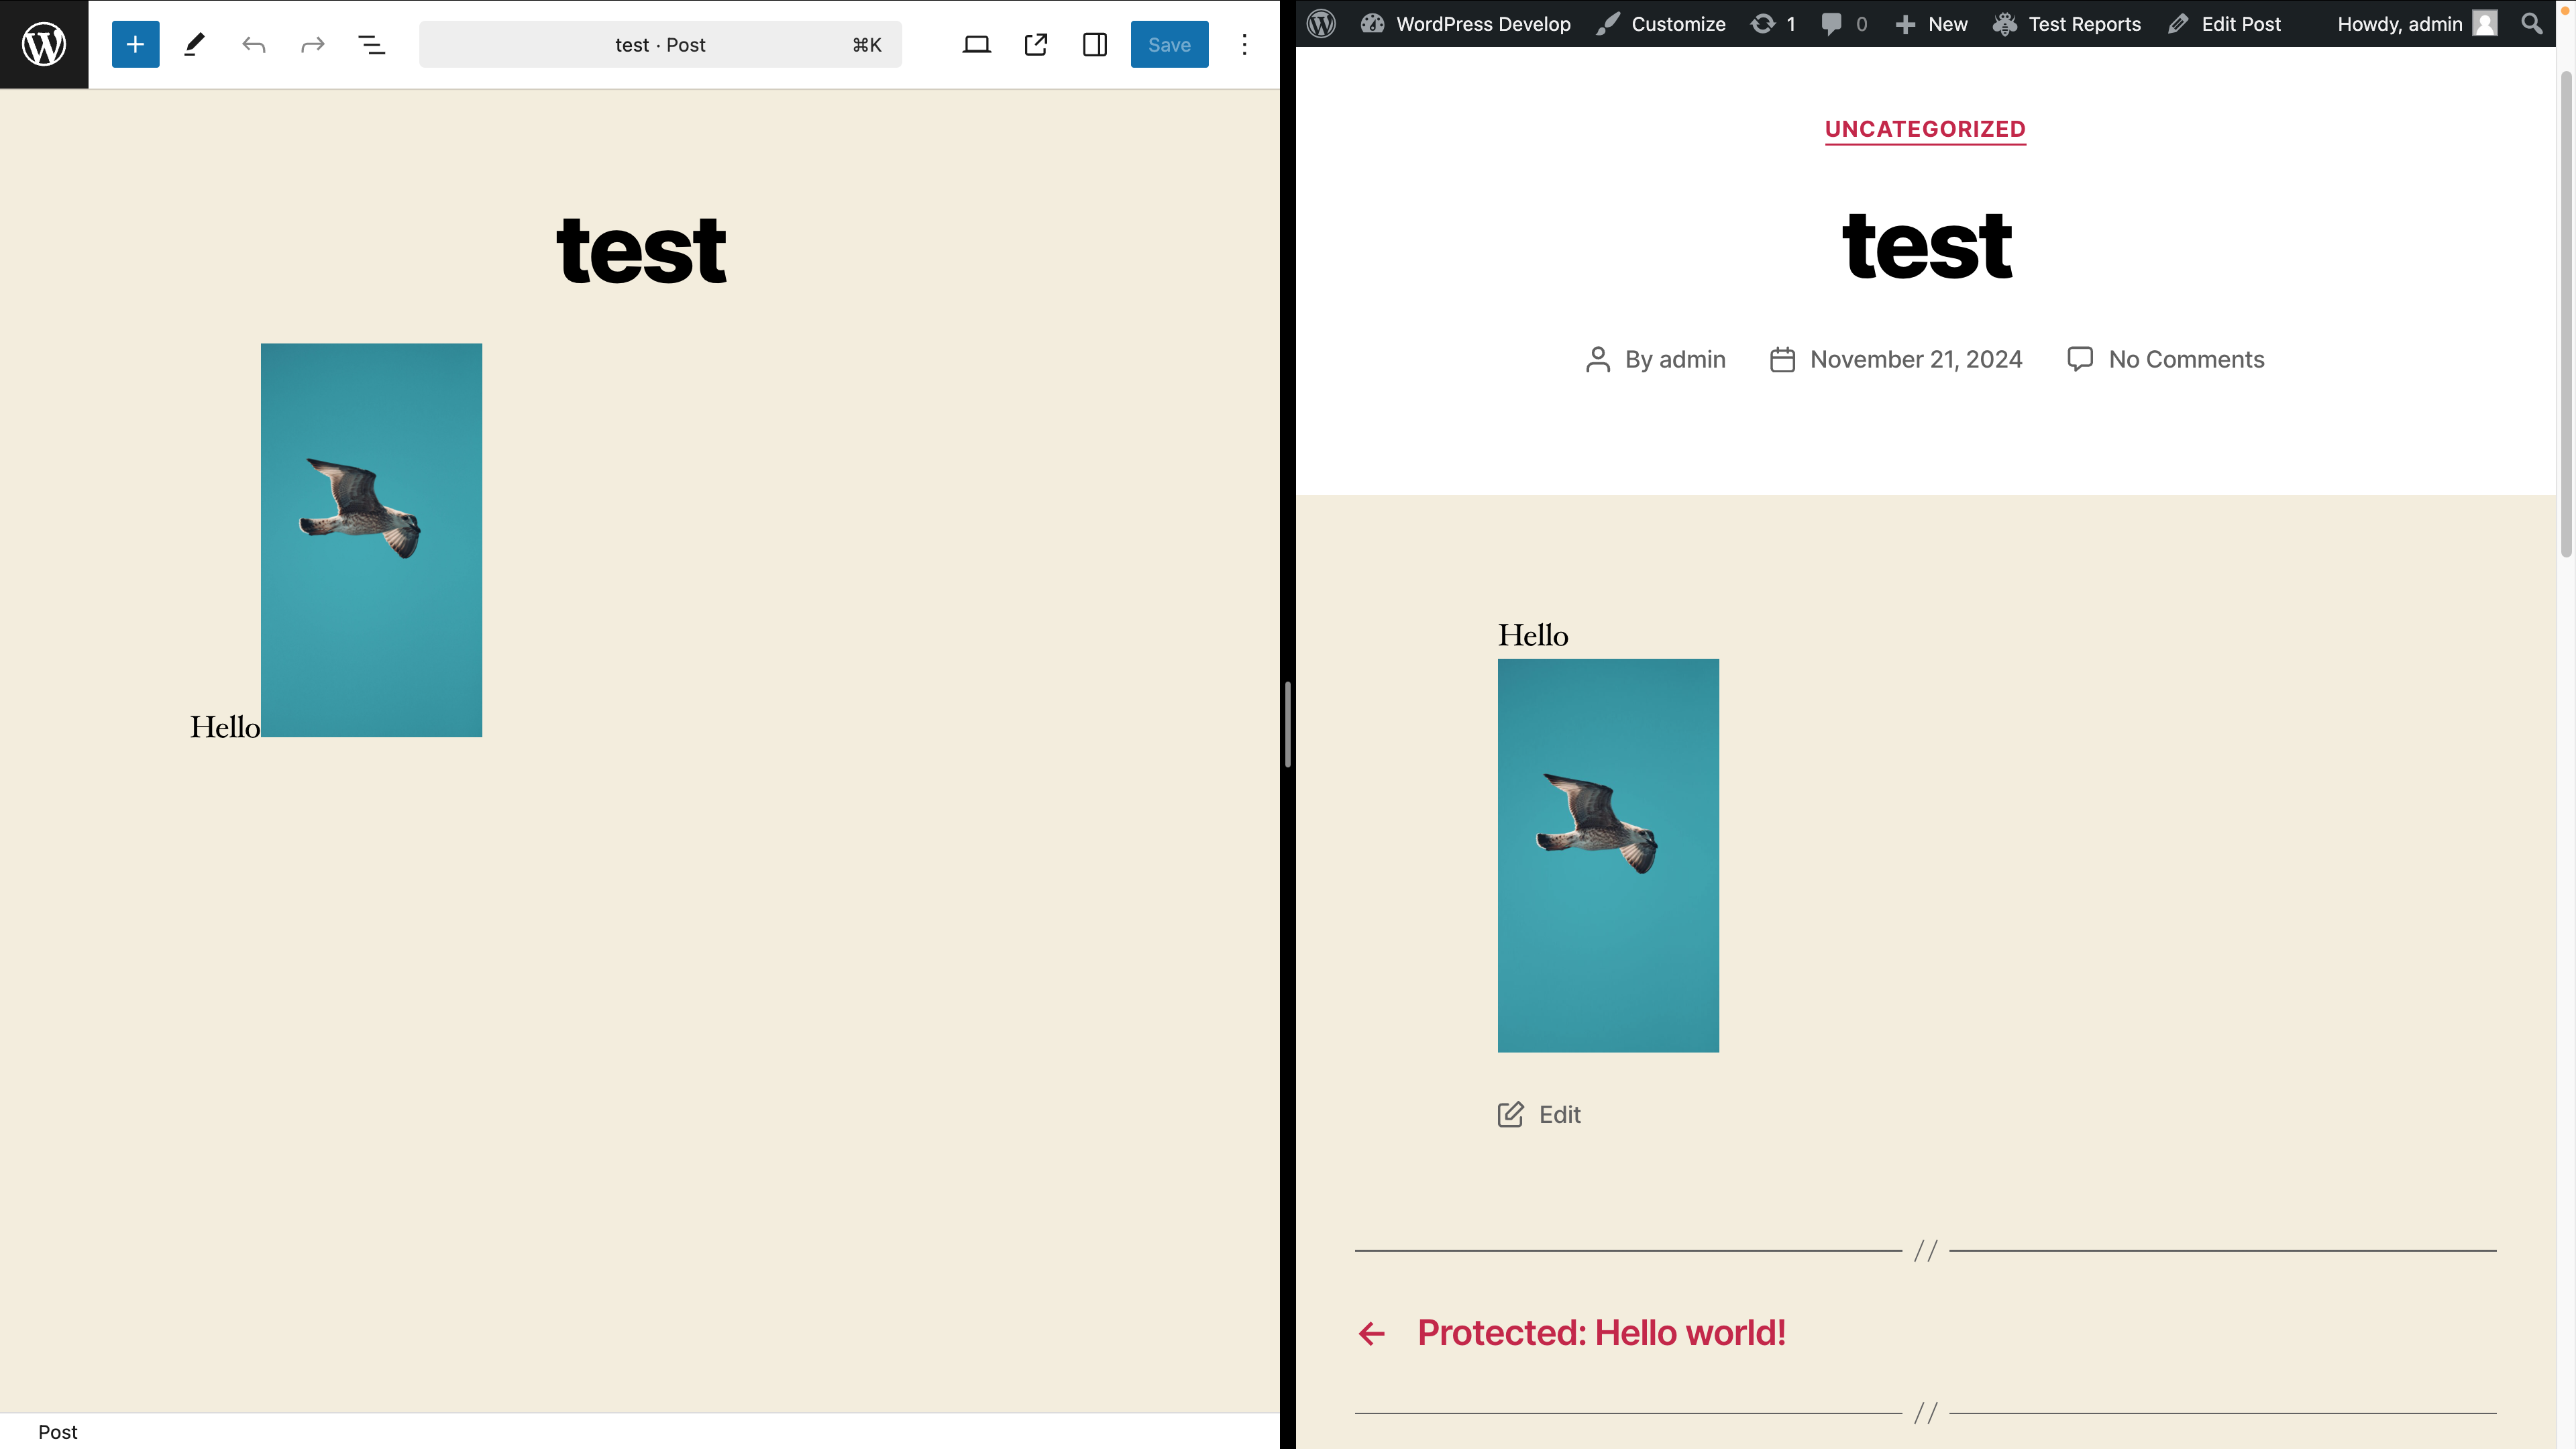Open the device preview view options

point(976,44)
